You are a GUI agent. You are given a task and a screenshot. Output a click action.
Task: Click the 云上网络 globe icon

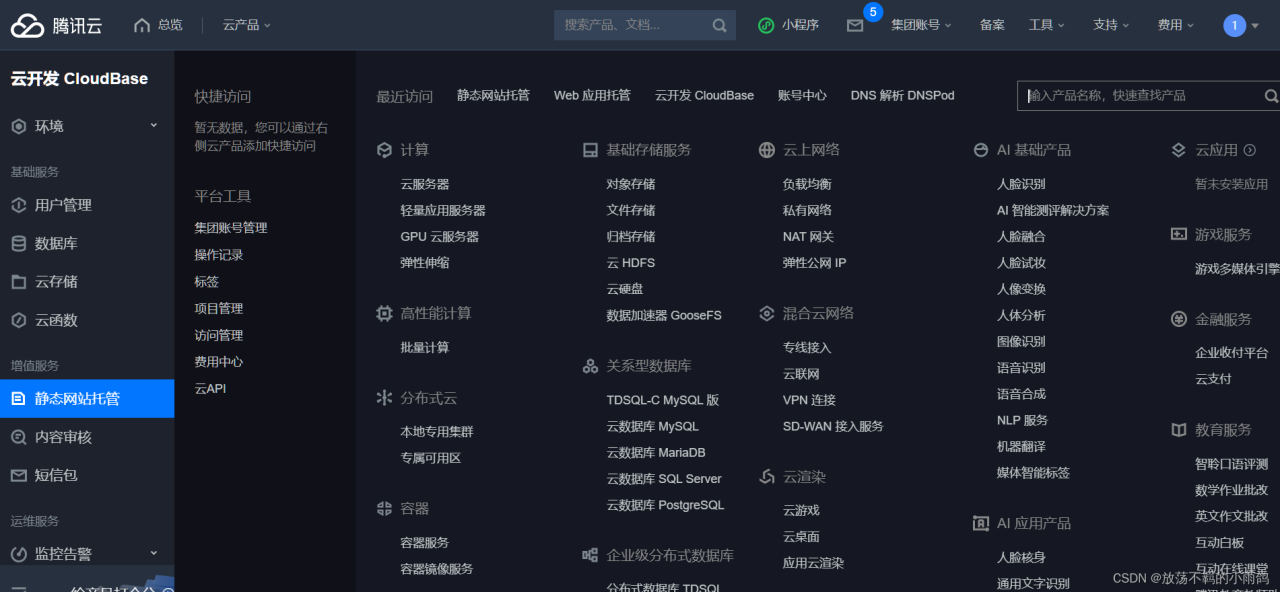767,150
